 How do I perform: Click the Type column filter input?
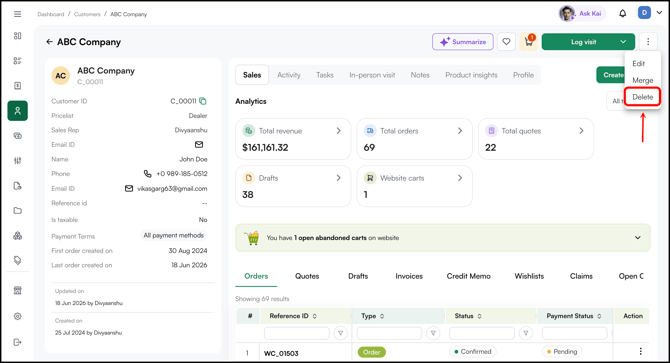[x=389, y=333]
